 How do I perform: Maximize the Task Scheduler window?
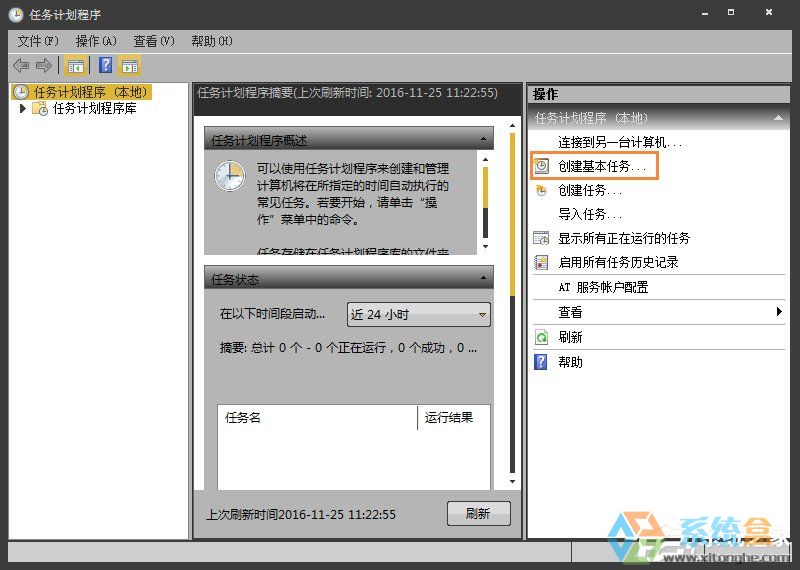[x=731, y=12]
